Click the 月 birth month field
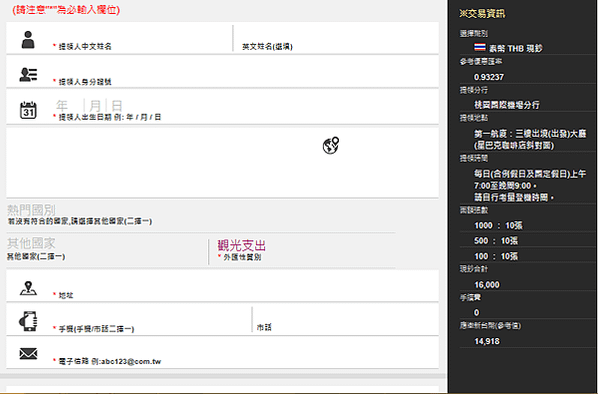The width and height of the screenshot is (598, 394). (x=95, y=105)
